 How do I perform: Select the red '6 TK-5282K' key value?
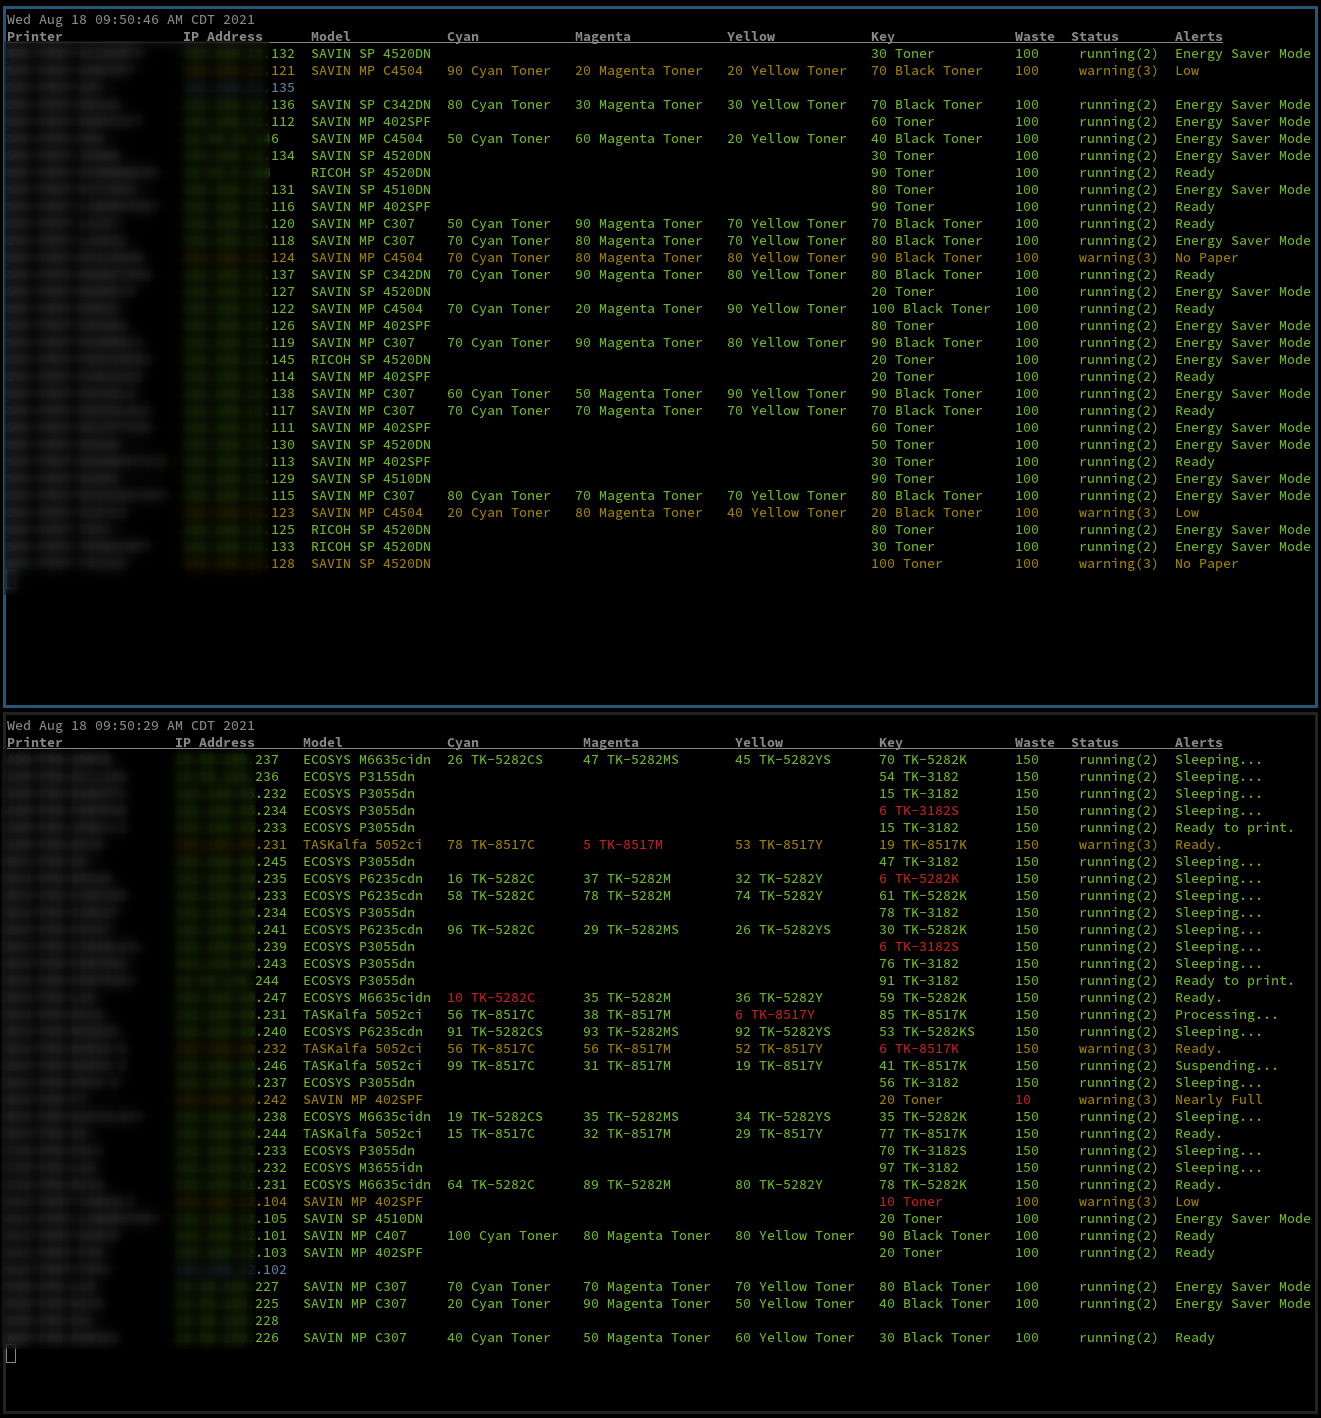(919, 879)
